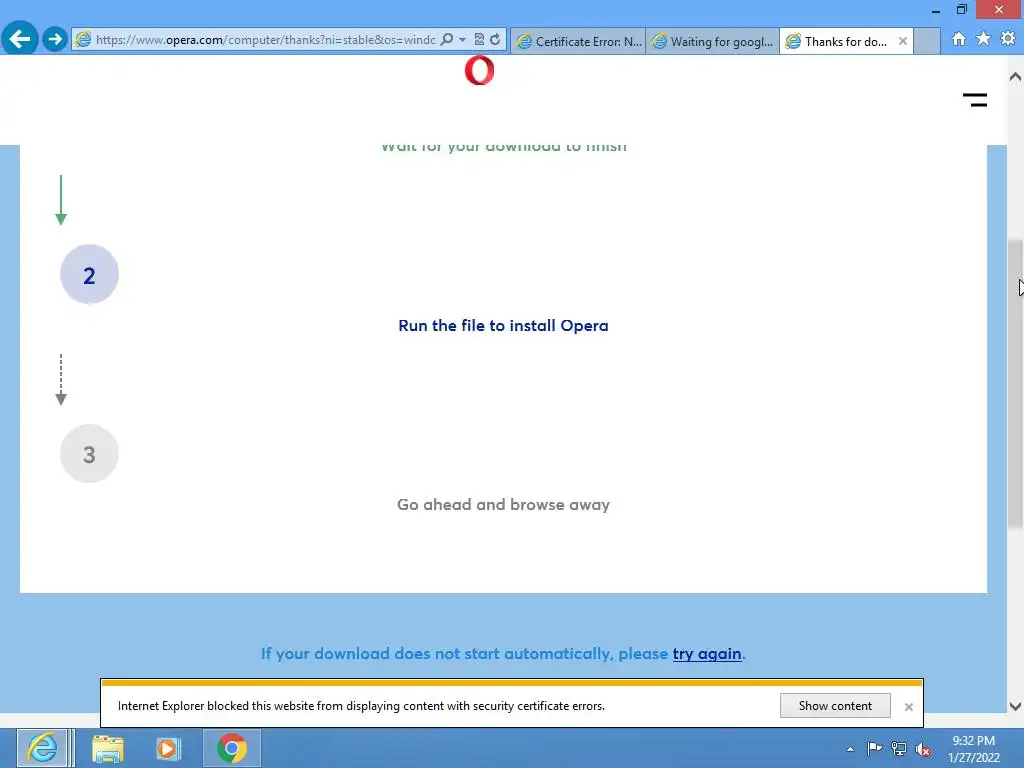Click the red Opera logo
The width and height of the screenshot is (1024, 768).
click(x=479, y=71)
